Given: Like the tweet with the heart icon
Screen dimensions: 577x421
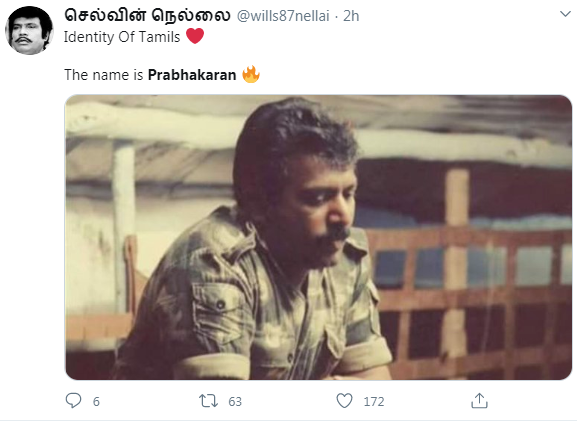Looking at the screenshot, I should (344, 401).
